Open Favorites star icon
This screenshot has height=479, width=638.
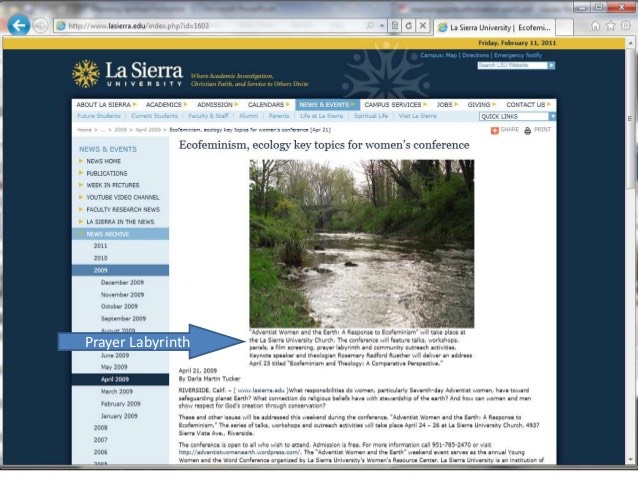click(x=610, y=26)
